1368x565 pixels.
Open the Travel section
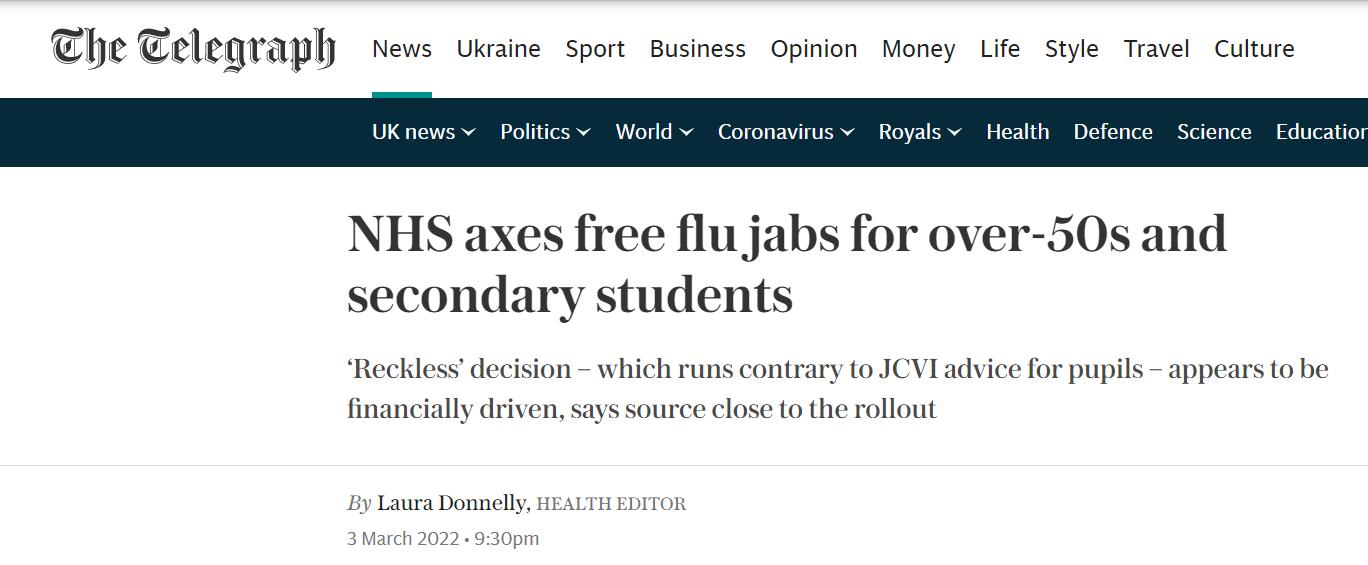tap(1156, 49)
